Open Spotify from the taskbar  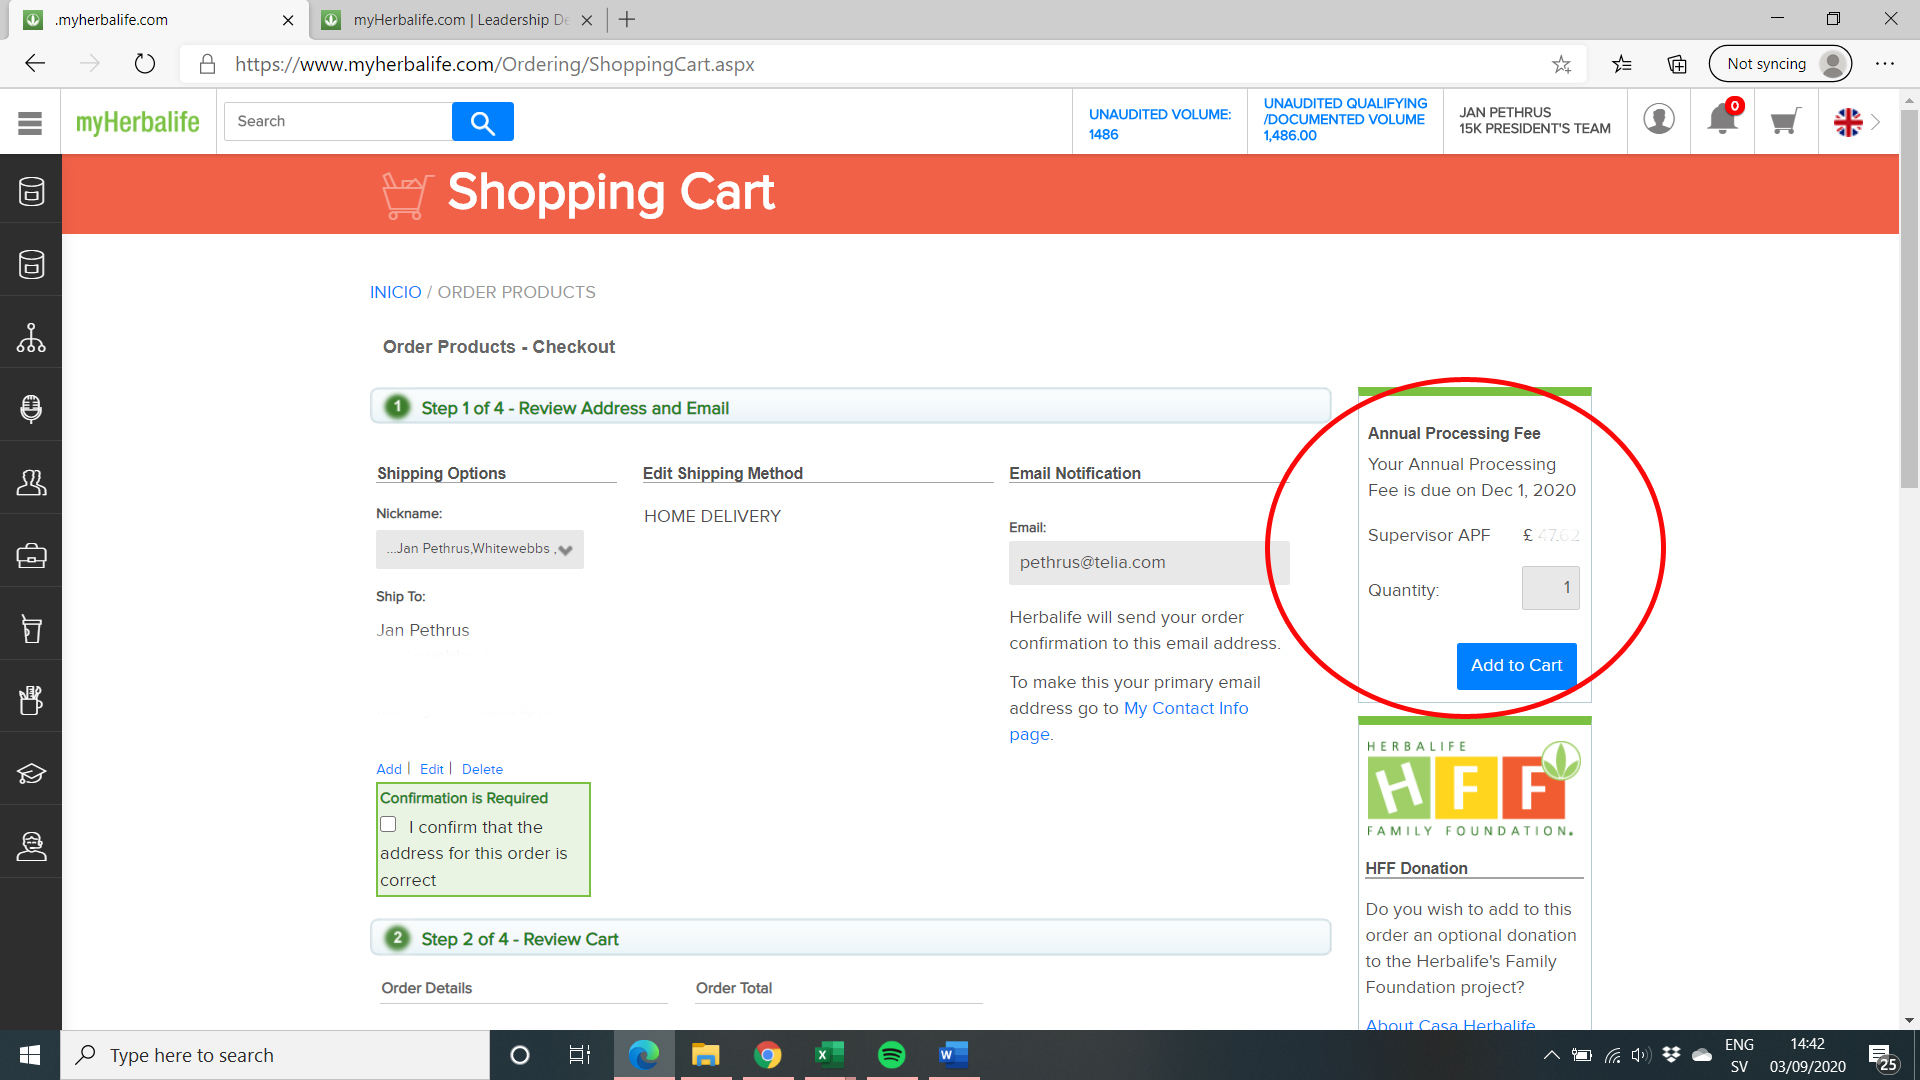pos(891,1055)
